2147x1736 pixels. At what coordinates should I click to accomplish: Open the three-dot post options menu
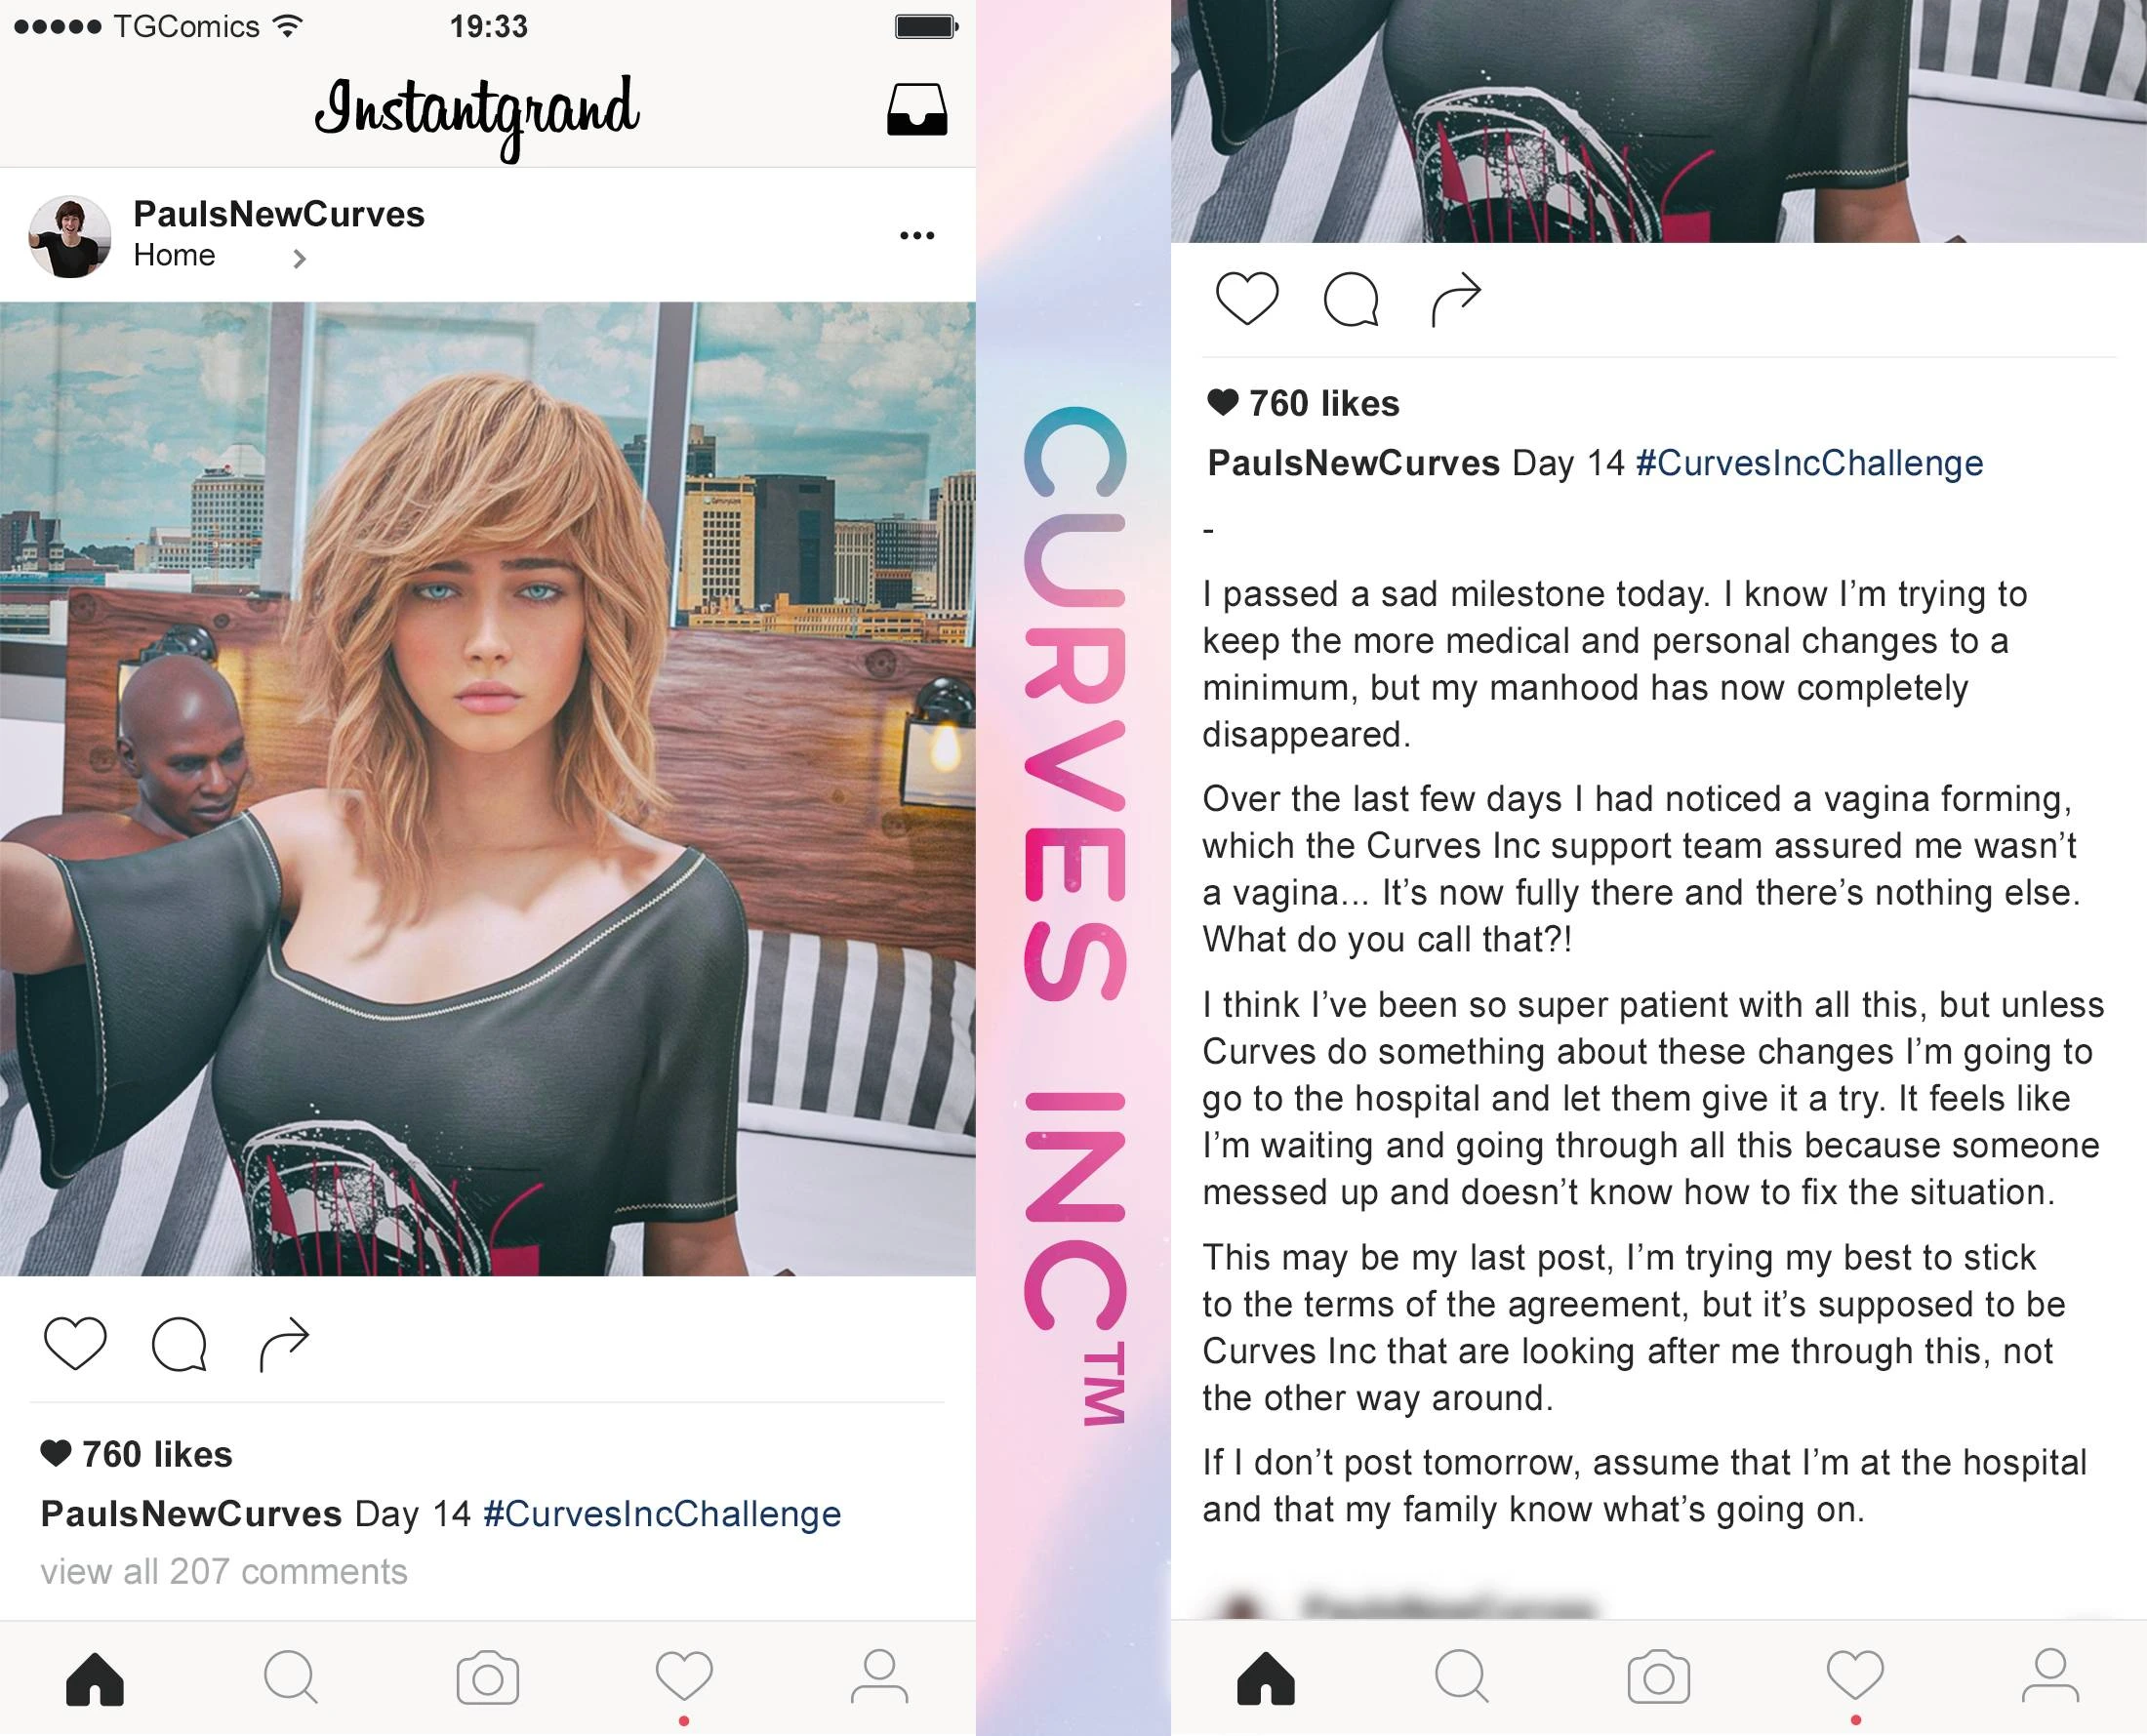916,235
